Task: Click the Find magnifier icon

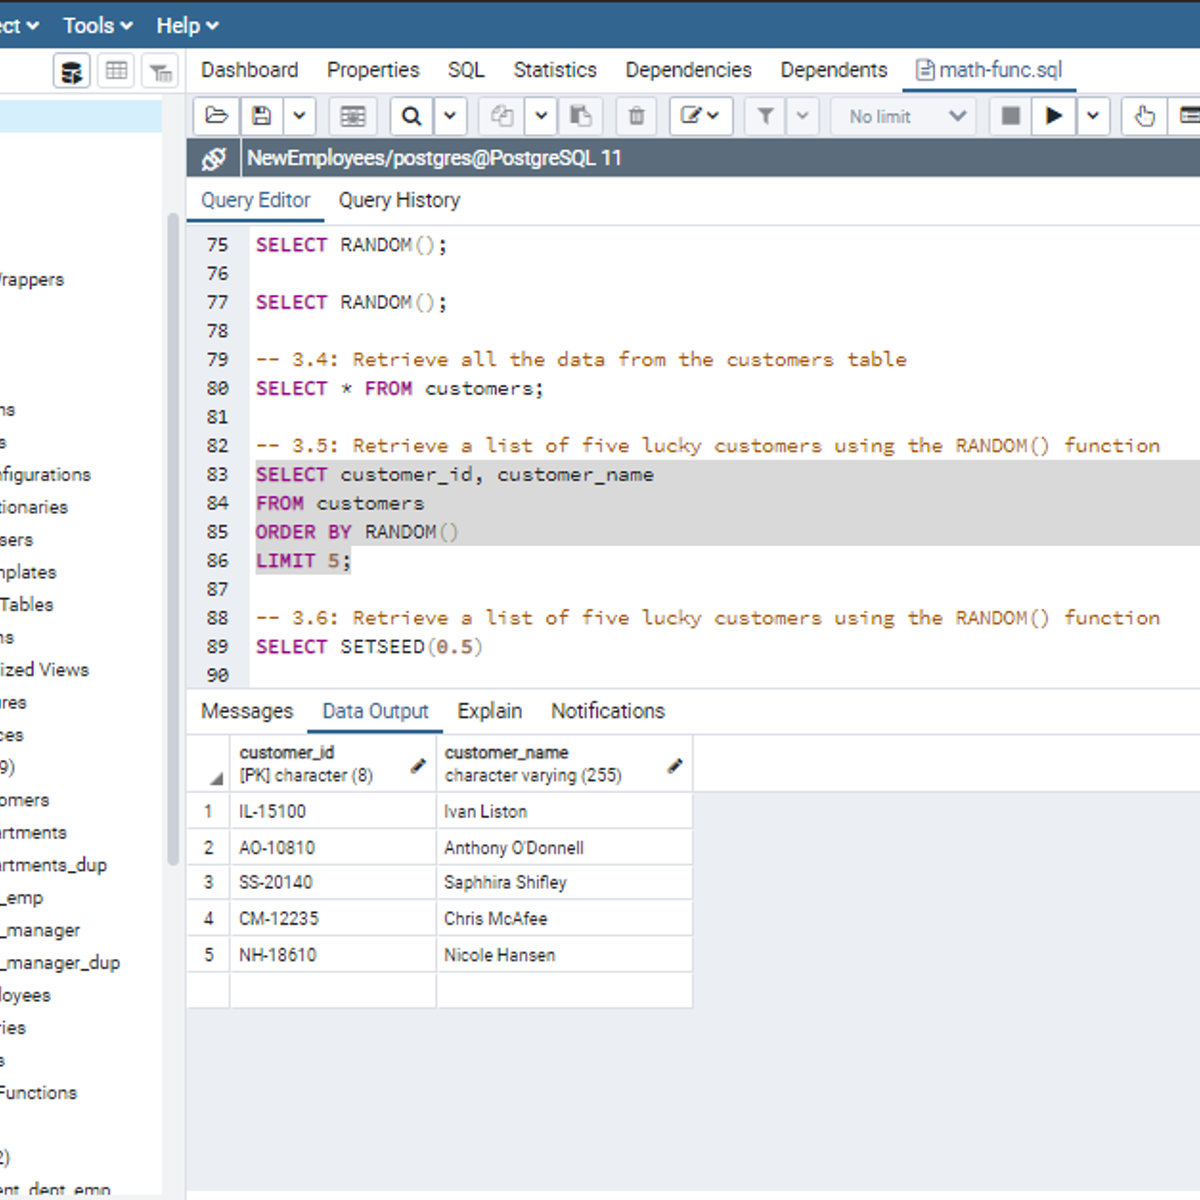Action: (x=411, y=116)
